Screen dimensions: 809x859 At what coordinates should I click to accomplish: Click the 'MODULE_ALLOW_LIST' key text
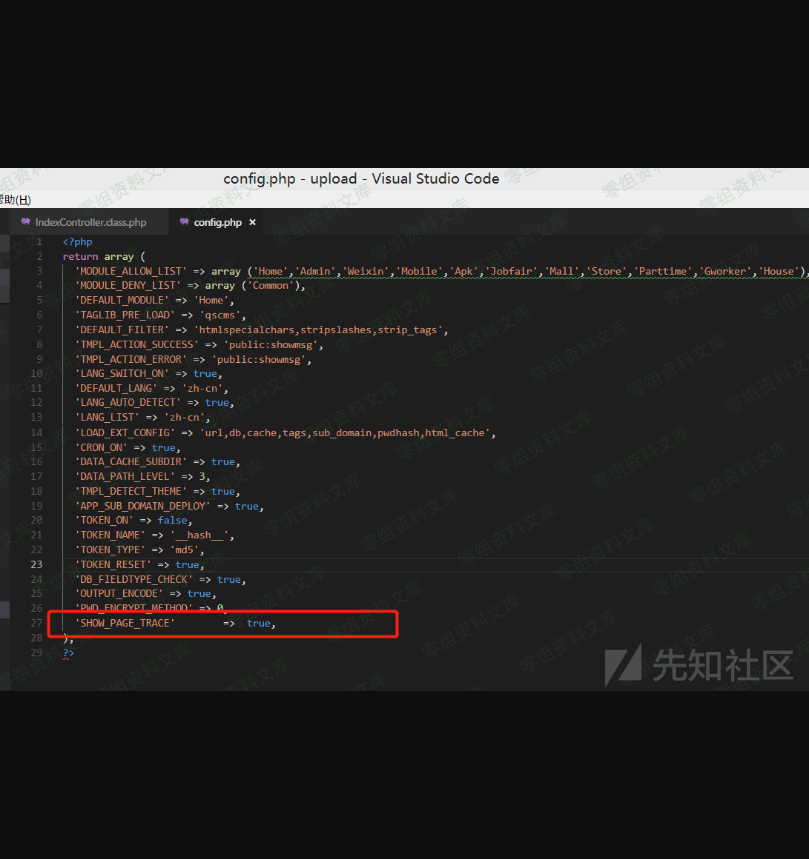[130, 271]
